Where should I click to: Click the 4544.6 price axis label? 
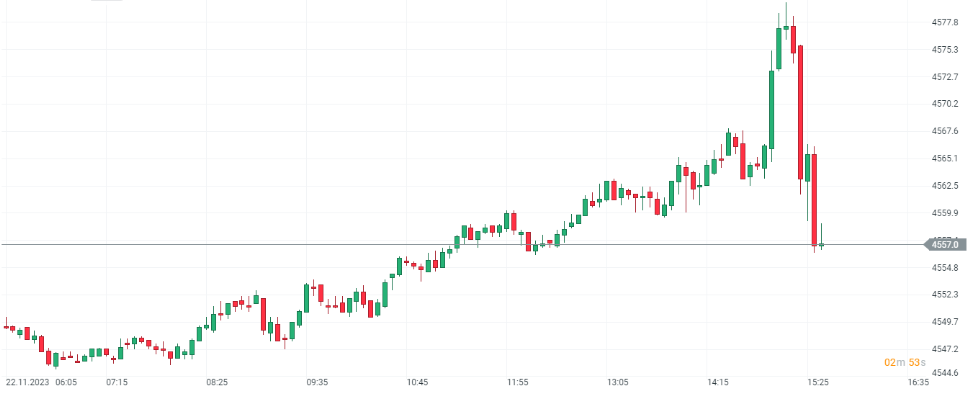click(945, 373)
